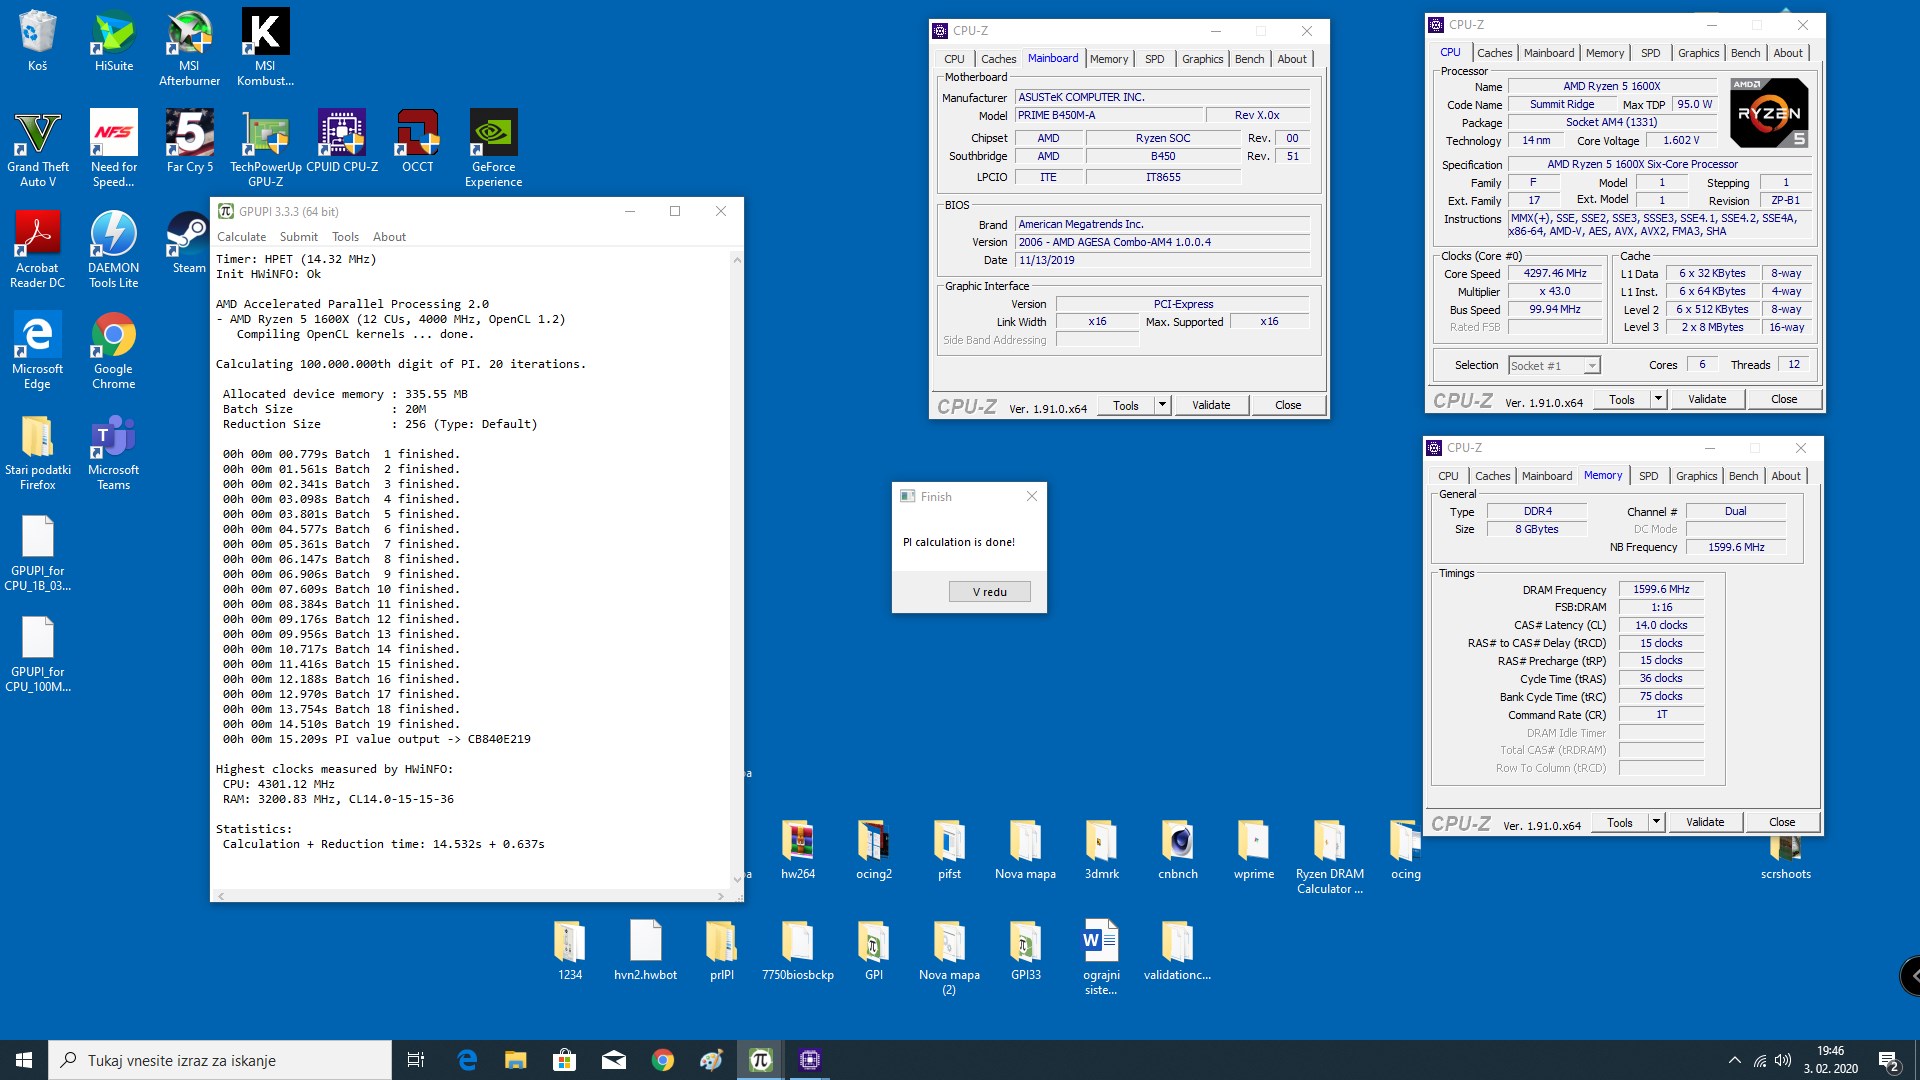Open File Explorer from the taskbar
Viewport: 1920px width, 1080px height.
pyautogui.click(x=515, y=1060)
